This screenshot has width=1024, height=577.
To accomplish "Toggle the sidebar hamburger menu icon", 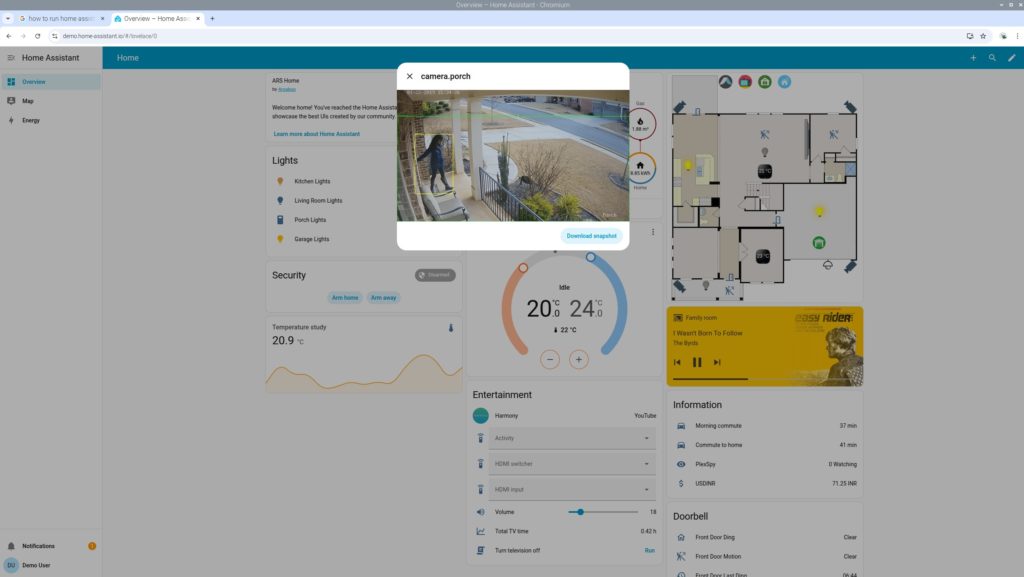I will 11,58.
